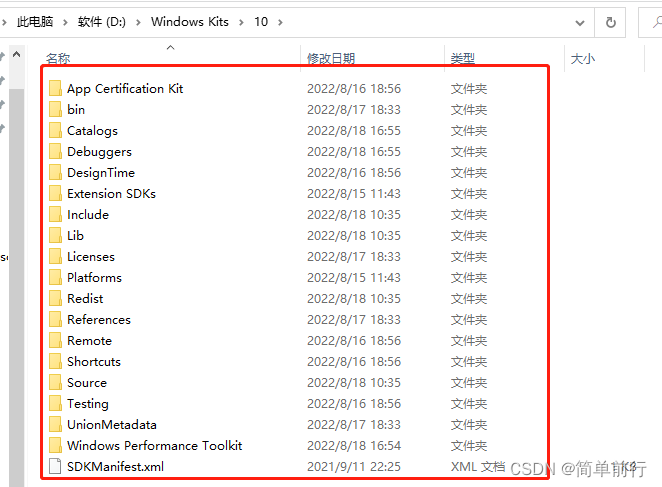Select the Platforms folder name

[x=94, y=278]
